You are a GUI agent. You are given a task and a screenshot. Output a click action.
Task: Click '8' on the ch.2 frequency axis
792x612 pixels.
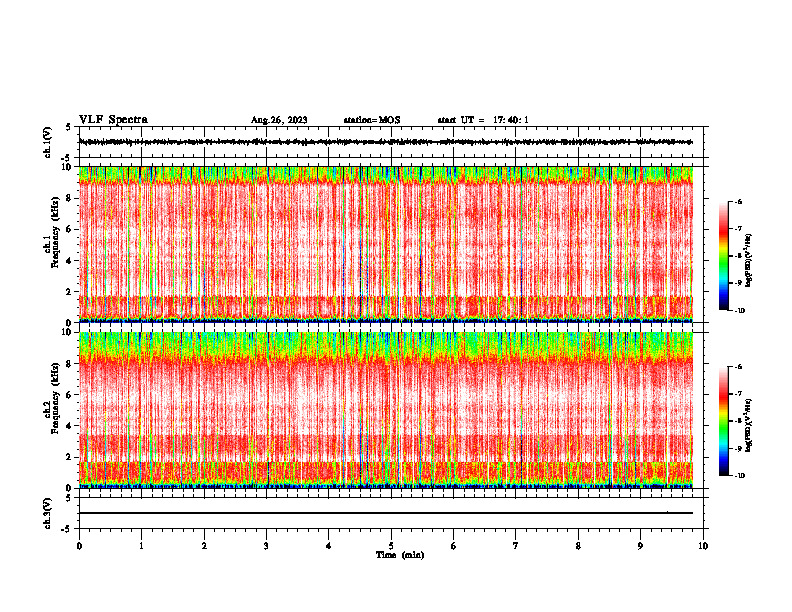(x=69, y=364)
